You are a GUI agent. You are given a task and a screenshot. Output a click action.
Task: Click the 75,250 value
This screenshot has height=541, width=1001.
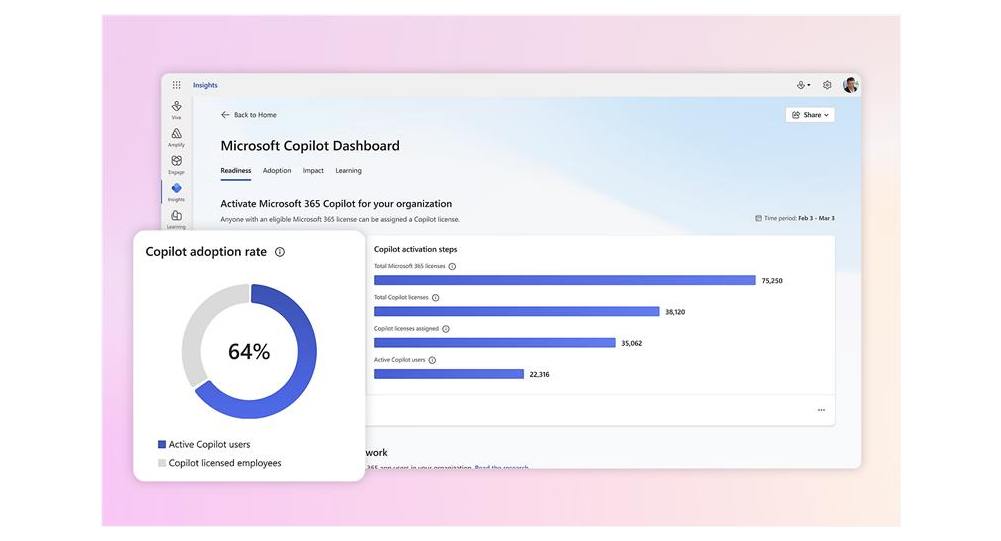pos(772,280)
